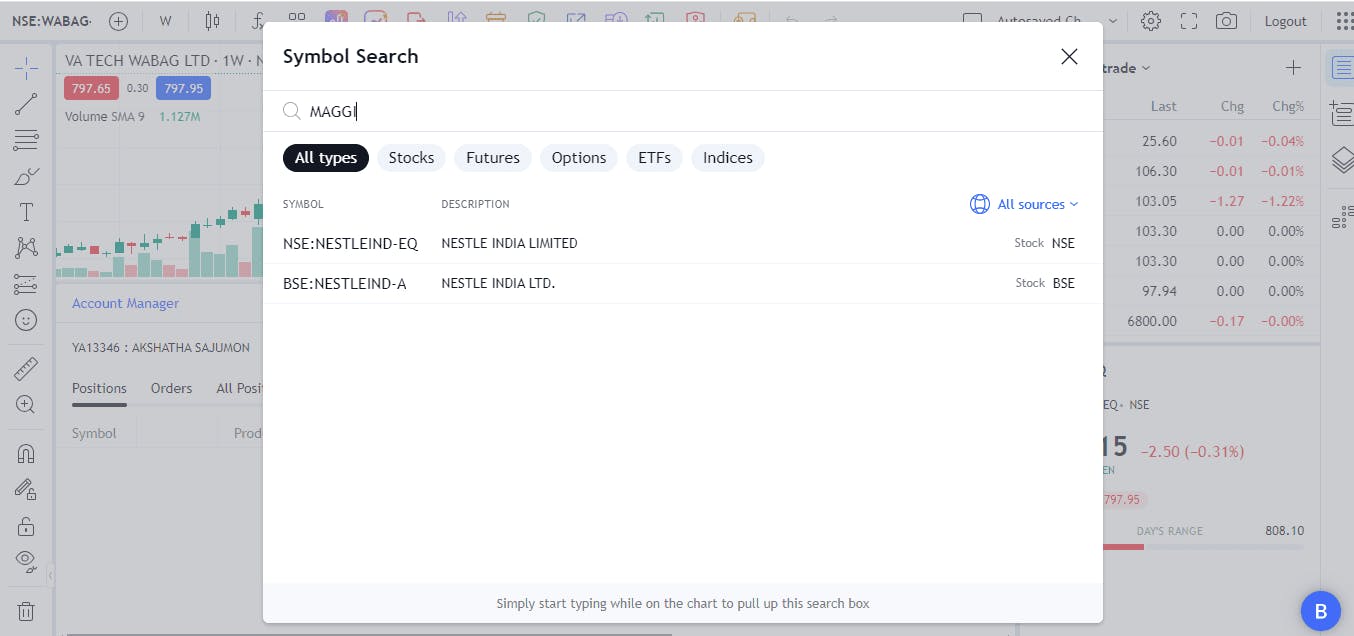Toggle stay in drawing mode
The image size is (1354, 636).
[x=26, y=489]
